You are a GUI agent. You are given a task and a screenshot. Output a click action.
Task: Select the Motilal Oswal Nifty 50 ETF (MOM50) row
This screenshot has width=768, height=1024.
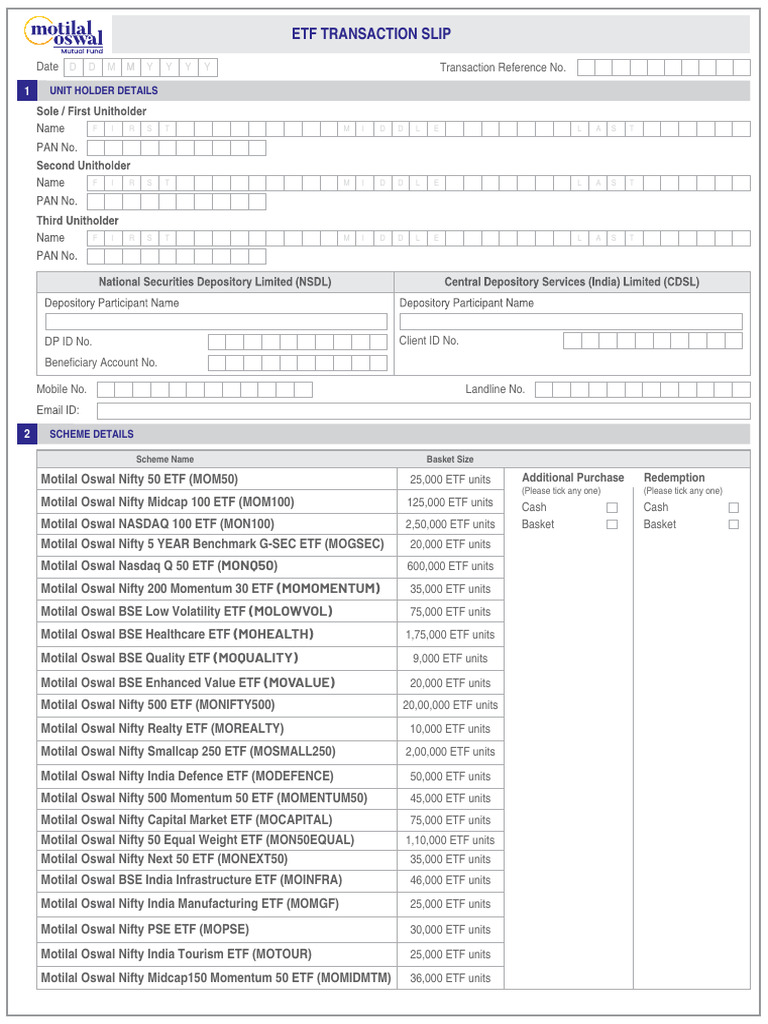(270, 479)
